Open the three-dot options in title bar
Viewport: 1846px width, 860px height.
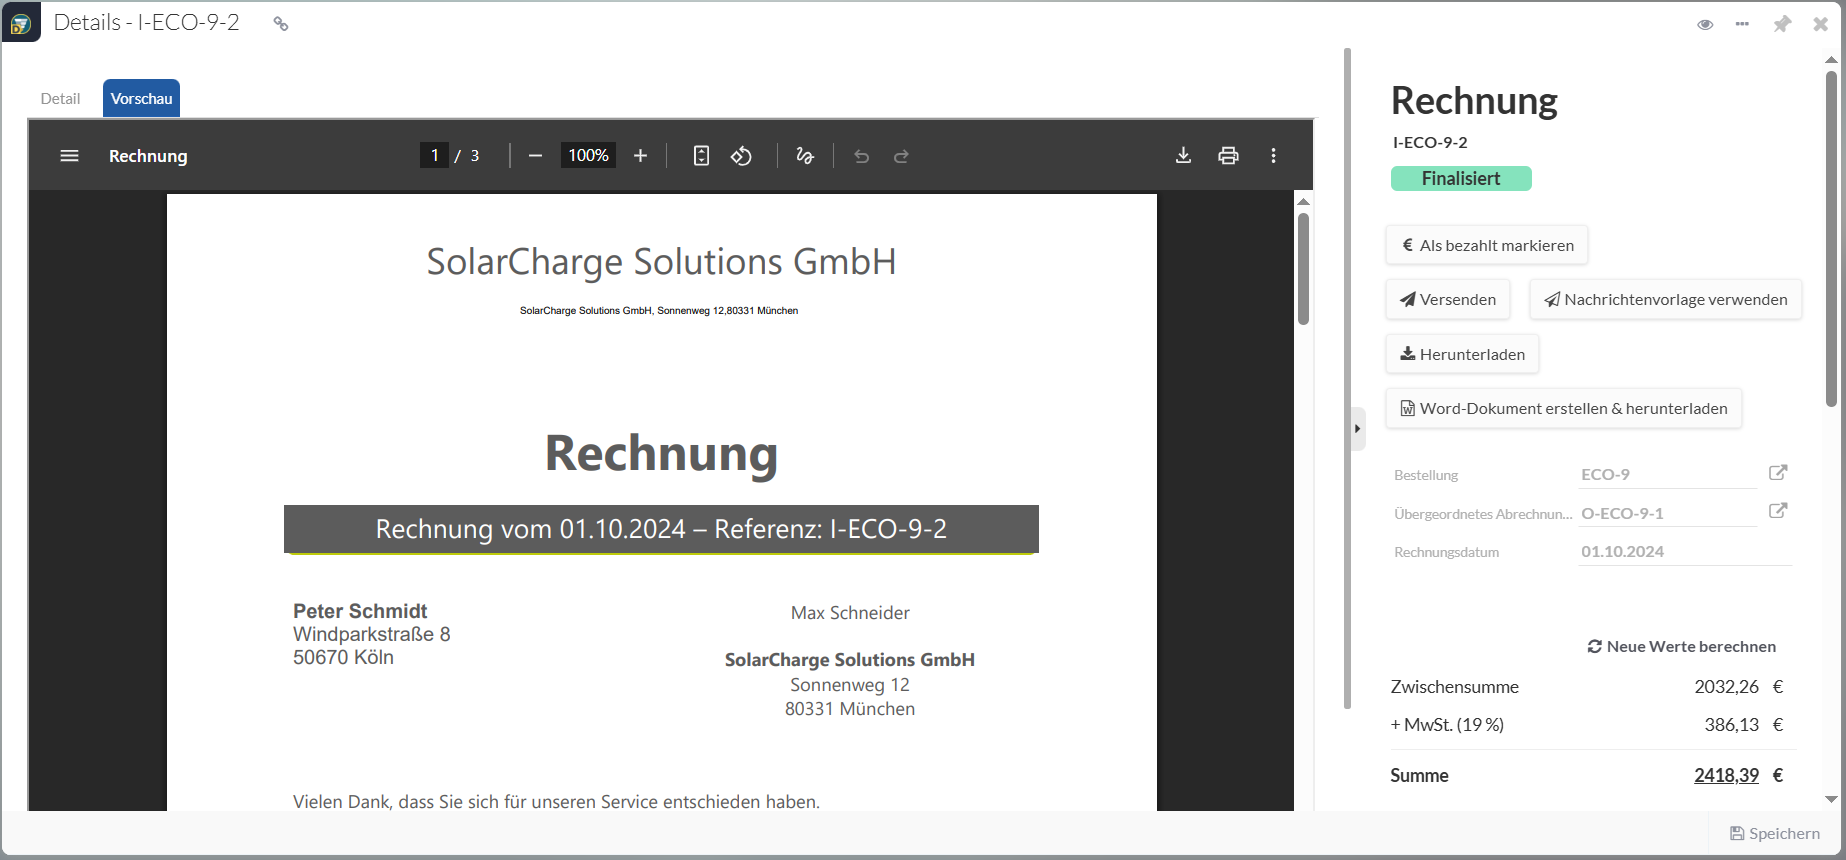1743,24
